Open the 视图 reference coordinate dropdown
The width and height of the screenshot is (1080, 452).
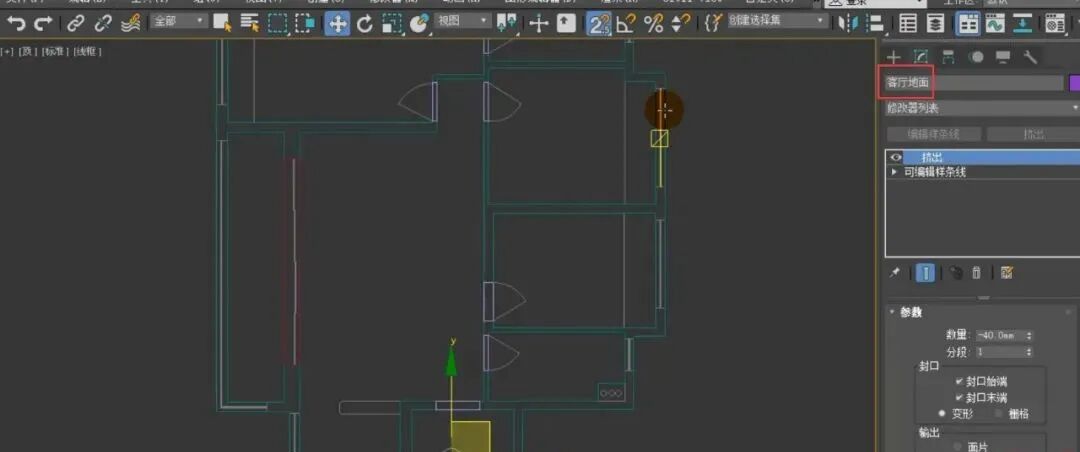click(463, 21)
